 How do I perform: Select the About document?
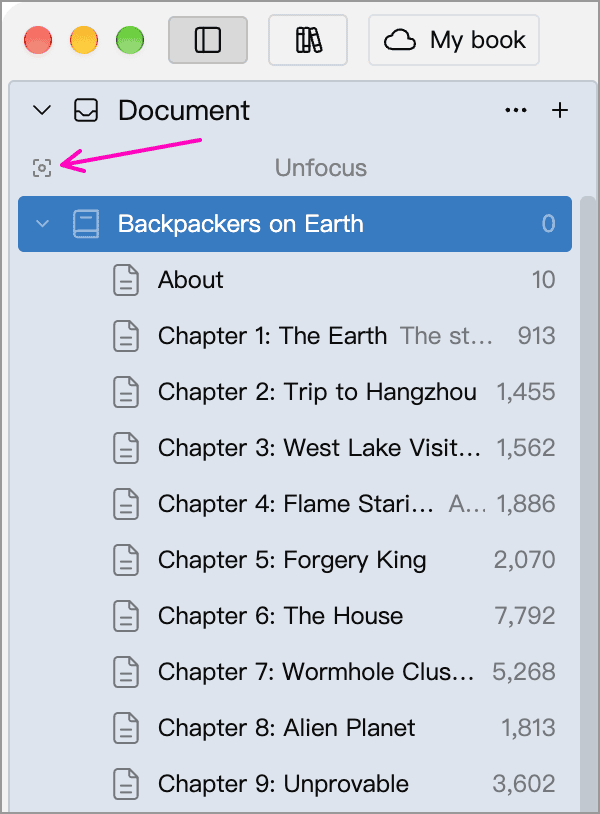[x=295, y=280]
